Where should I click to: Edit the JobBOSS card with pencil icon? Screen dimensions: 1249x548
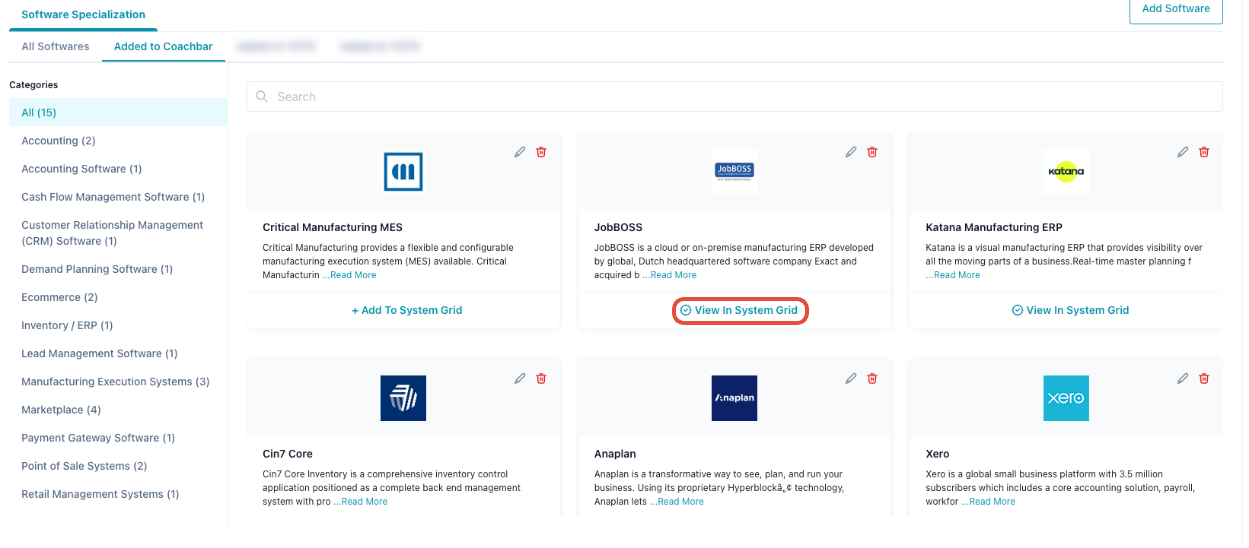pyautogui.click(x=851, y=152)
